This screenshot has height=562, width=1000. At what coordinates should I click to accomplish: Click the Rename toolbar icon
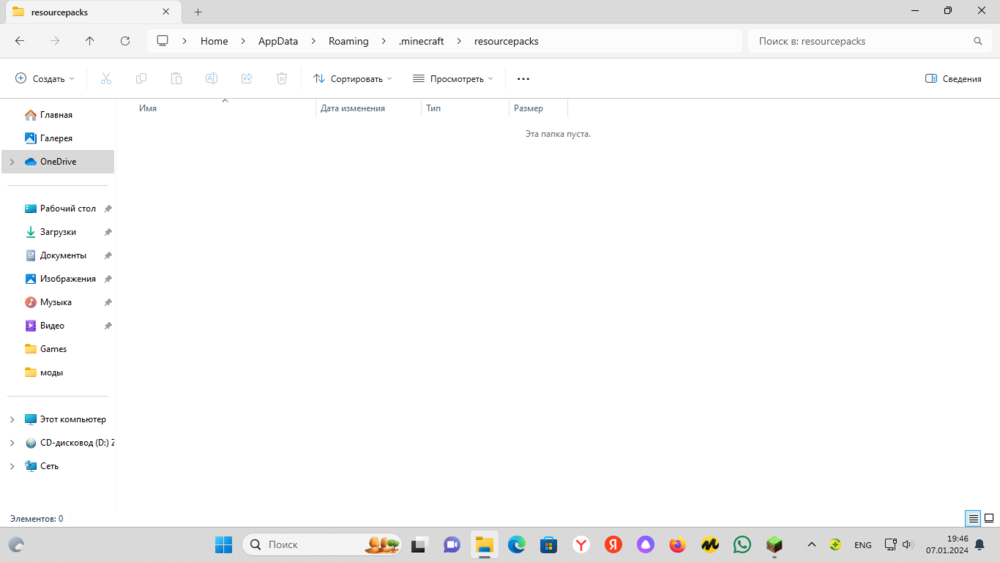[x=211, y=78]
